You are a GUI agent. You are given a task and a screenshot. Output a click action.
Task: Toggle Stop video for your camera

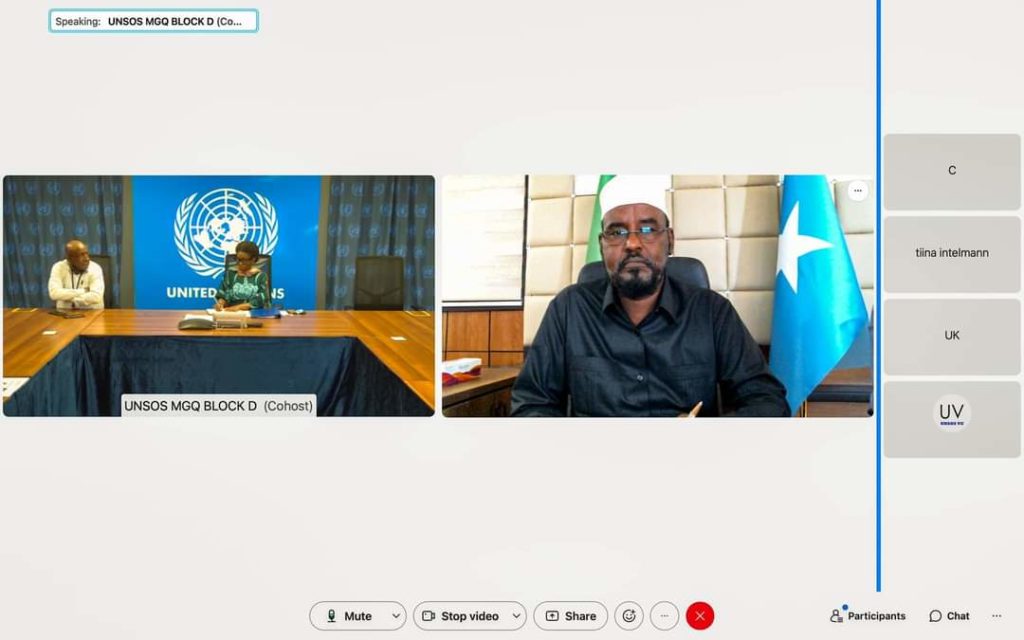point(468,616)
